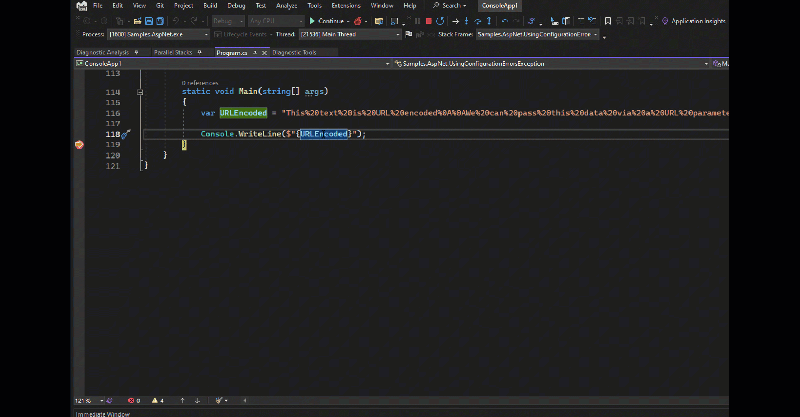Switch to the Diagnostic Analysis tab
The width and height of the screenshot is (800, 417).
pos(103,53)
